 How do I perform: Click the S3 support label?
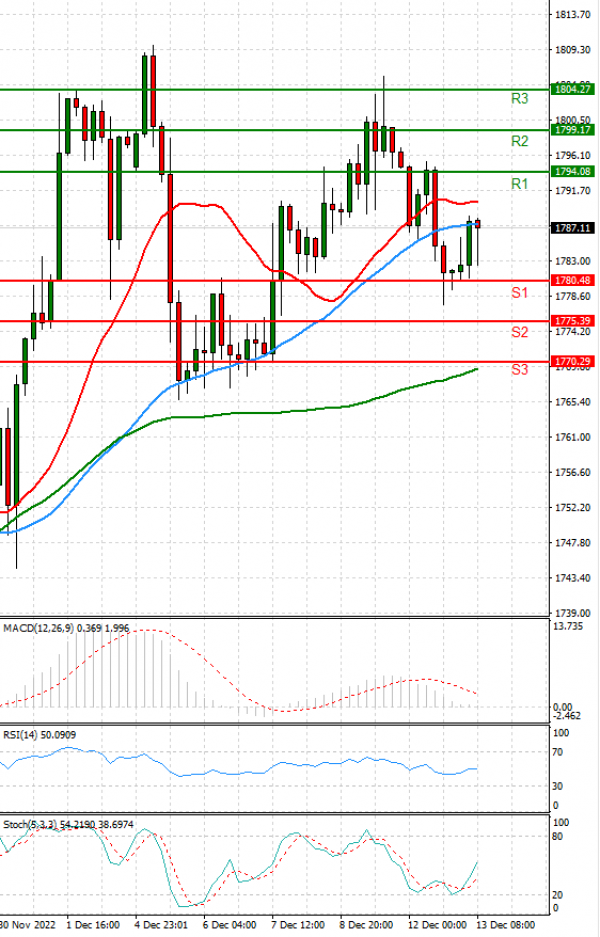pos(519,370)
